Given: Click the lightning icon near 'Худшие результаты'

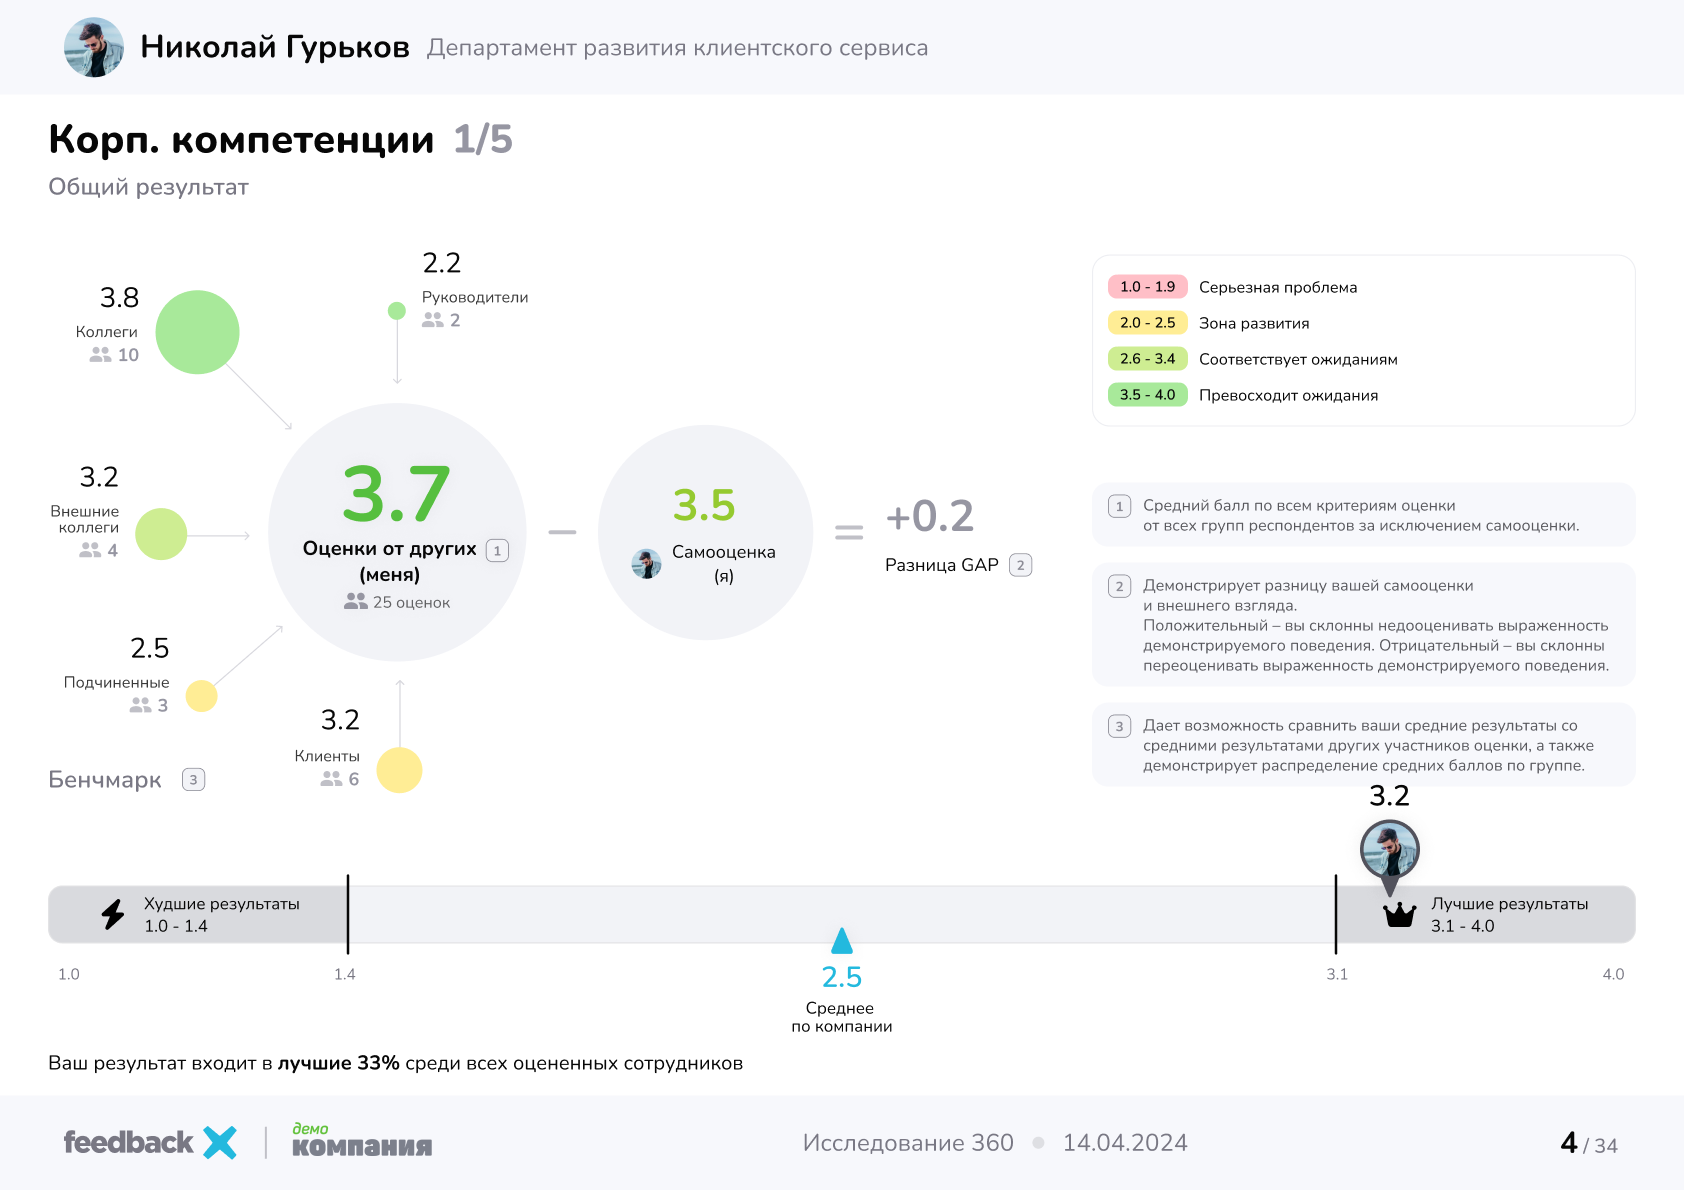Looking at the screenshot, I should (112, 913).
